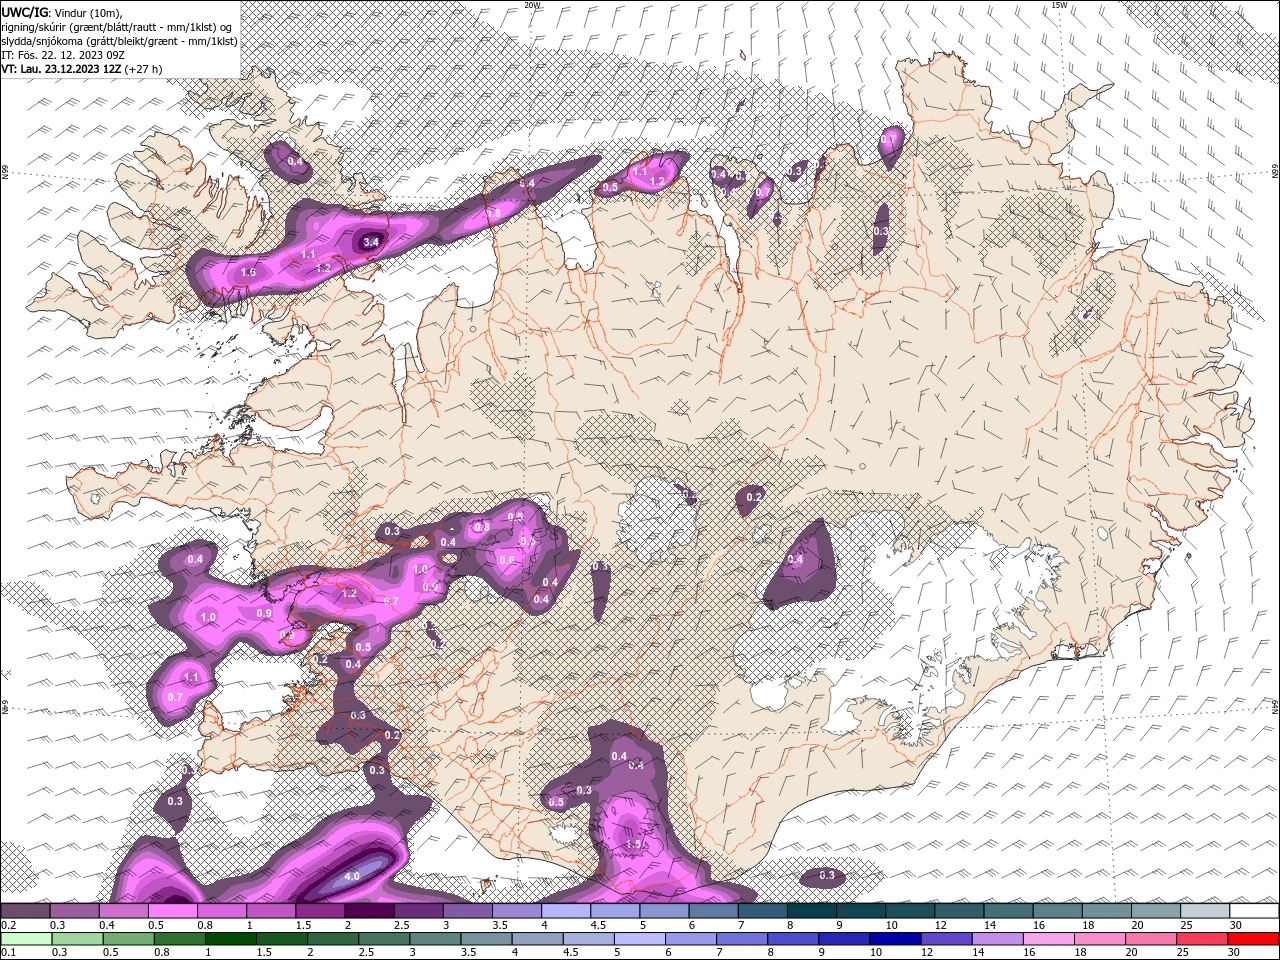Select the dark teal upper swatch labeled 8
This screenshot has height=960, width=1280.
click(811, 912)
